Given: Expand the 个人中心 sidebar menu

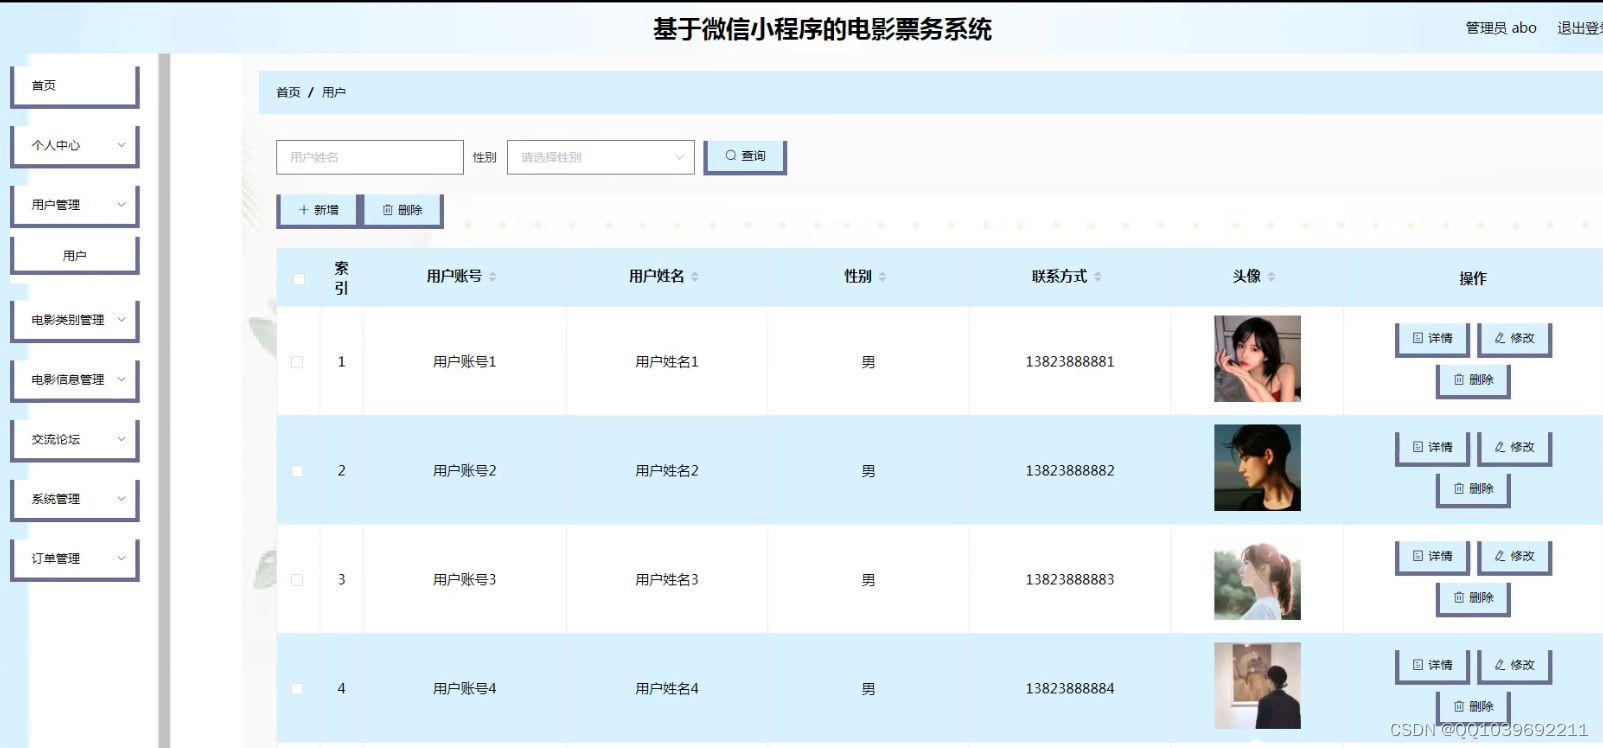Looking at the screenshot, I should (x=74, y=146).
